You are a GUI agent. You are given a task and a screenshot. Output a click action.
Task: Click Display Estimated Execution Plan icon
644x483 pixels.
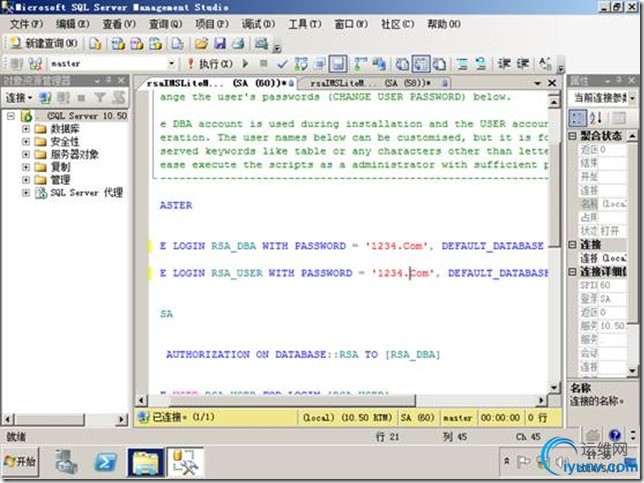(x=301, y=64)
